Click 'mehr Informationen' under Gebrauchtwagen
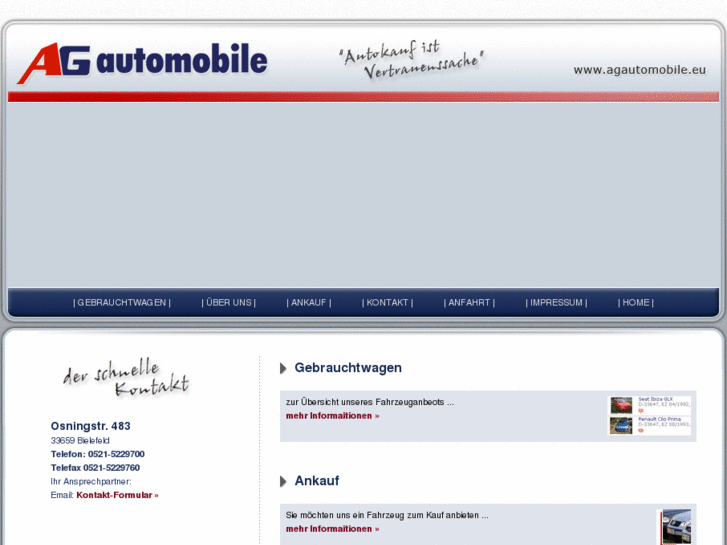This screenshot has width=727, height=545. pyautogui.click(x=332, y=416)
